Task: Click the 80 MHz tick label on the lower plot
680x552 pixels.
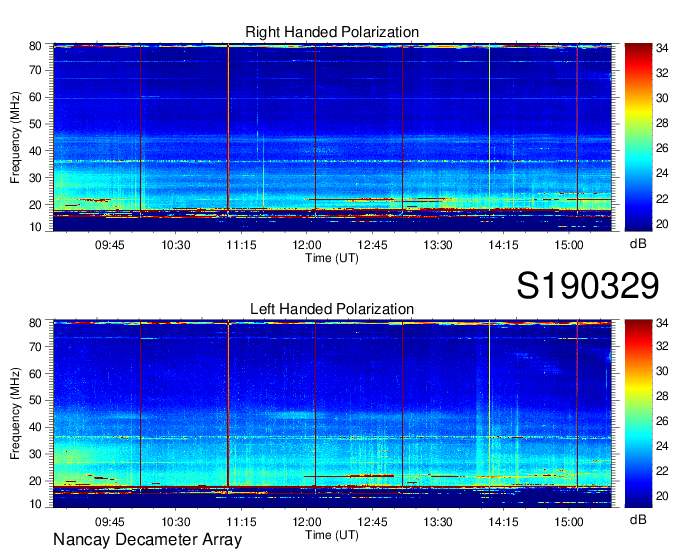Action: click(x=35, y=323)
